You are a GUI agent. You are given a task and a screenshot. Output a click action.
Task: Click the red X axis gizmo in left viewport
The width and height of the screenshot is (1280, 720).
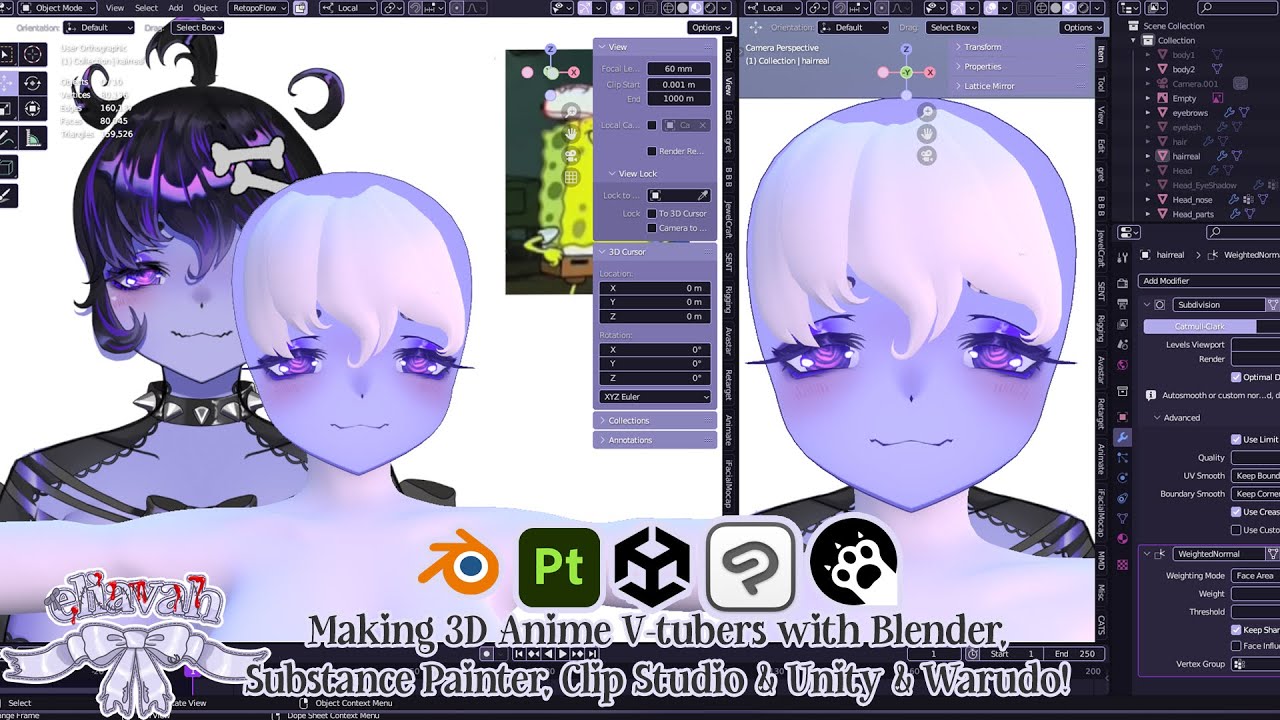tap(574, 72)
